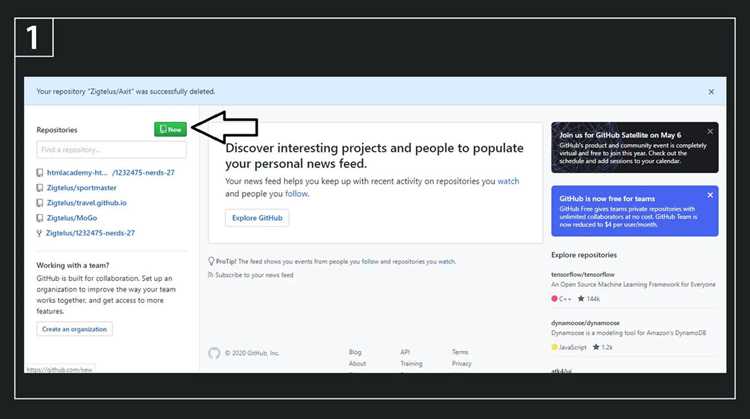Click the repo icon beside Zigtelus/MoGo

pyautogui.click(x=40, y=218)
